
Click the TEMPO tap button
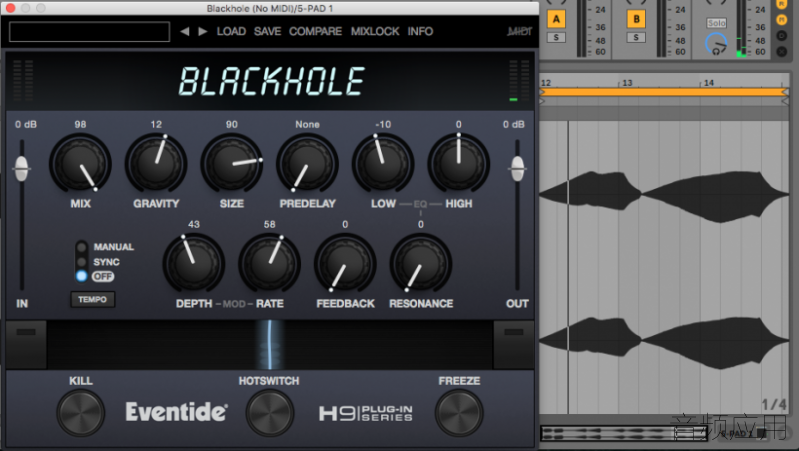(x=92, y=299)
